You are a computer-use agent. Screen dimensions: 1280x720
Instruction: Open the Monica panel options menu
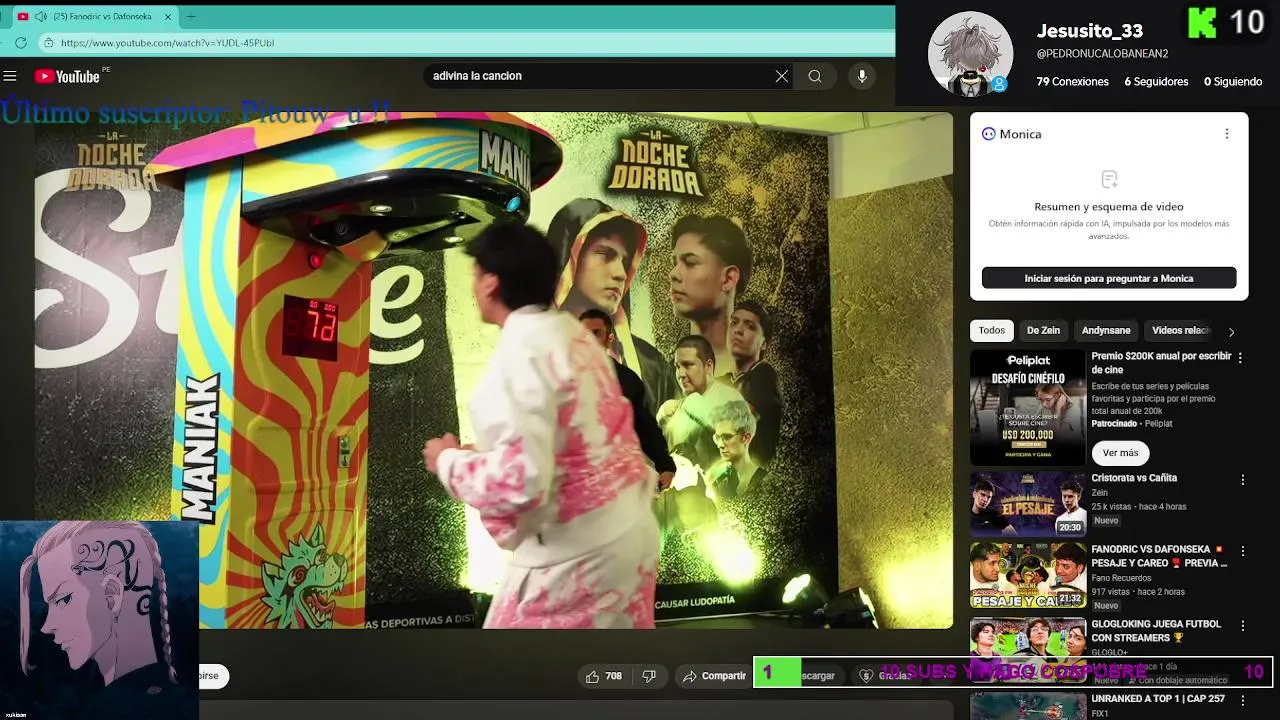point(1227,134)
